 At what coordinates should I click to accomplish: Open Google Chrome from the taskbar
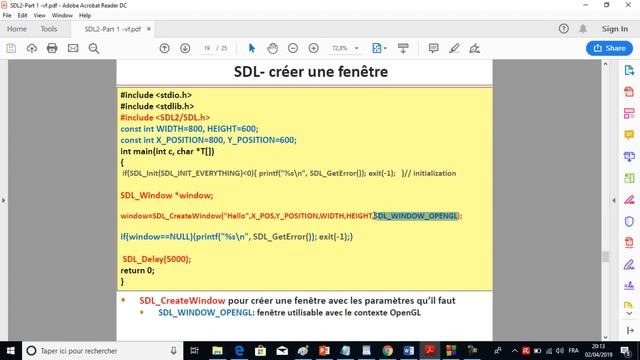387,351
